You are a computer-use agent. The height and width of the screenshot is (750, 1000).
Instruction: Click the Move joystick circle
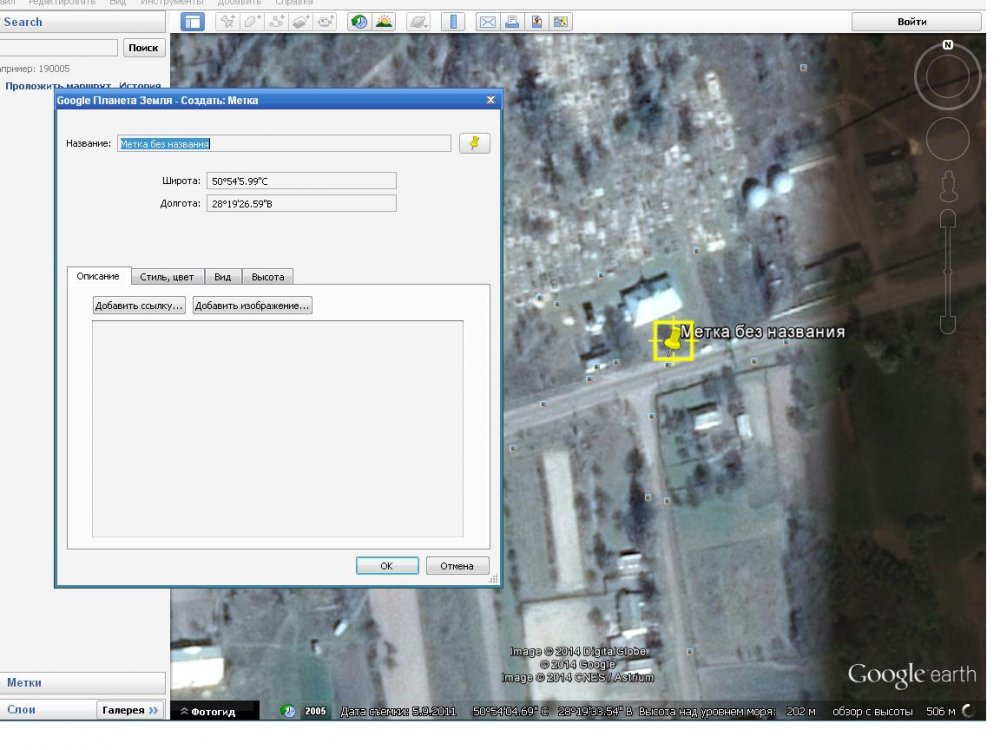coord(947,139)
